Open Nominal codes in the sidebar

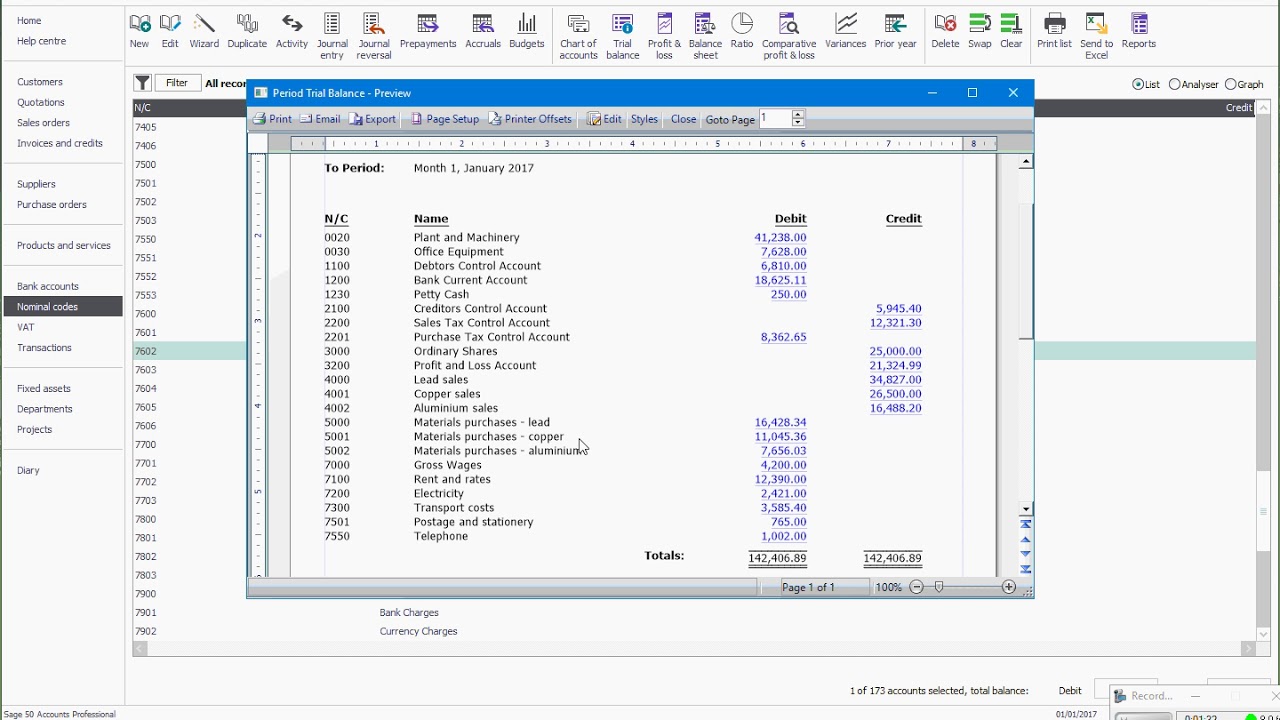(62, 307)
